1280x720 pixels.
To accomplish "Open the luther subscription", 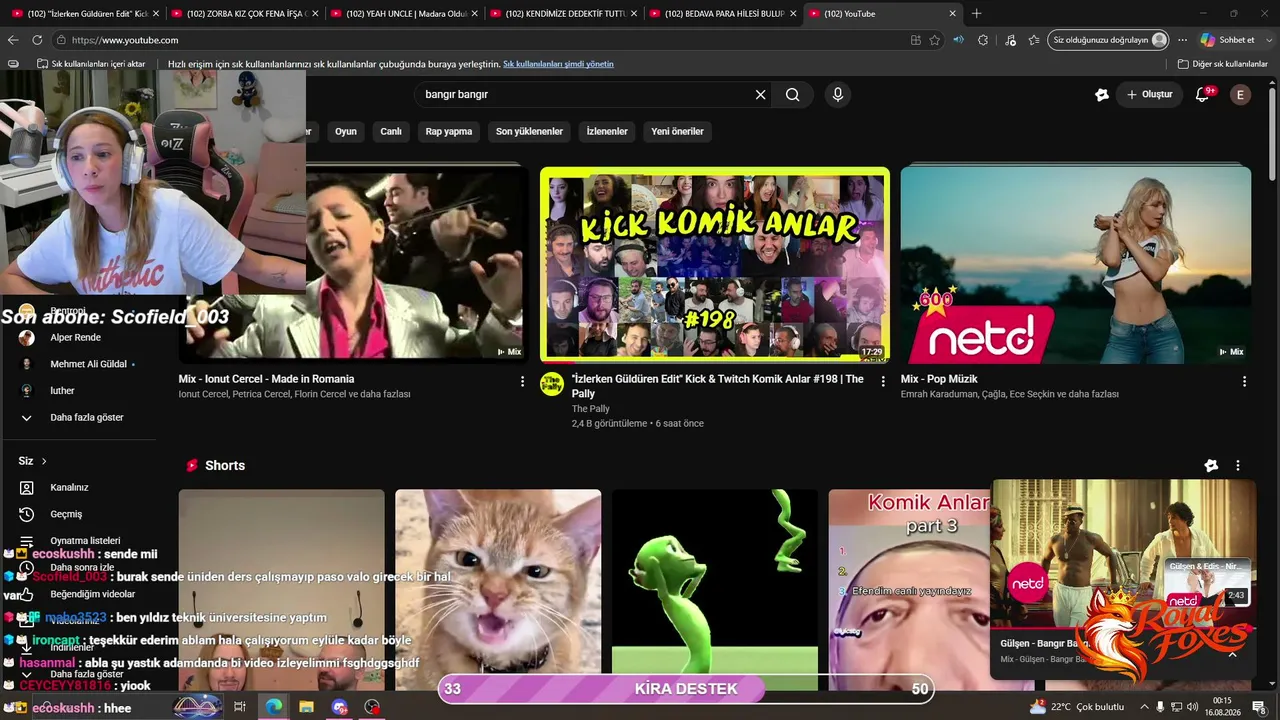I will [x=62, y=391].
